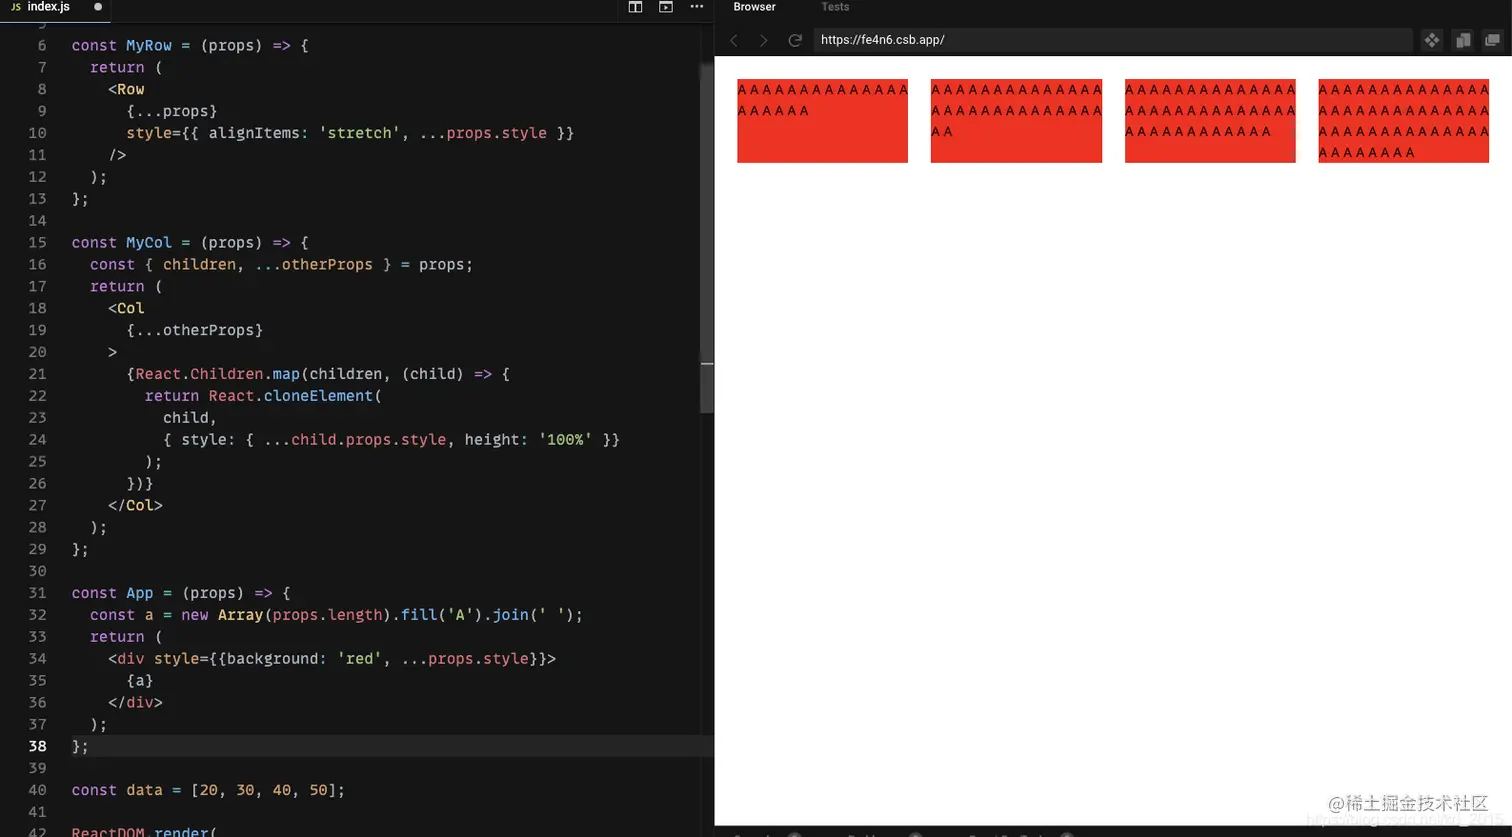Split the editor with the layout icon
1512x837 pixels.
pyautogui.click(x=635, y=7)
